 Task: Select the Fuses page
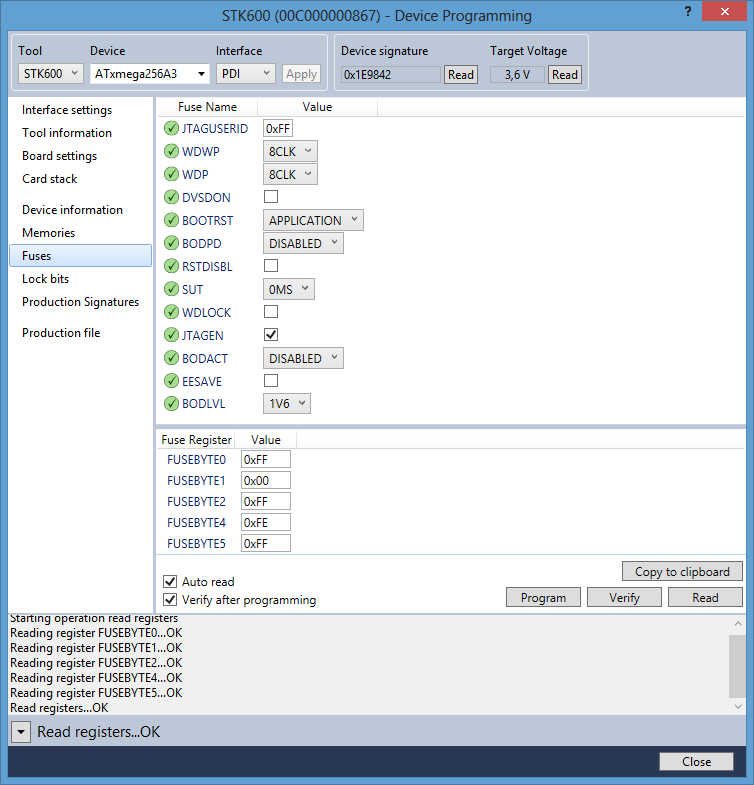click(x=81, y=256)
